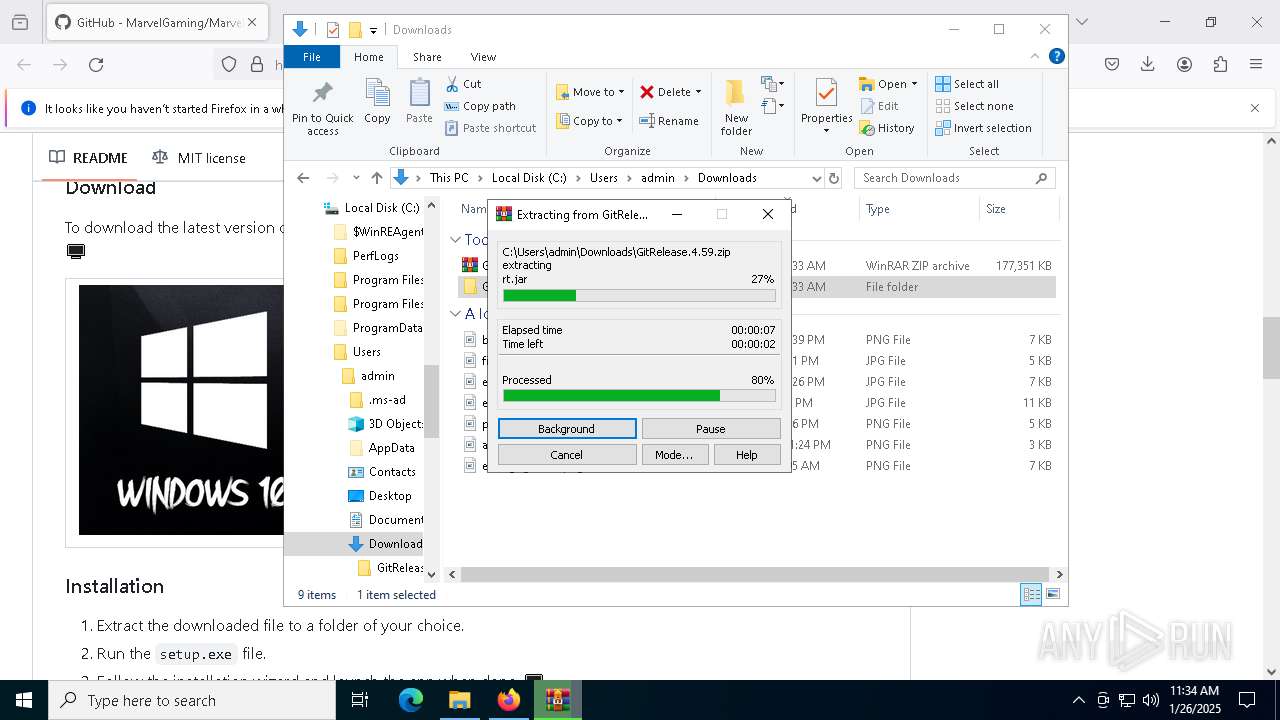Select Desktop in navigation tree
Screen dimensions: 1280x720
click(380, 496)
